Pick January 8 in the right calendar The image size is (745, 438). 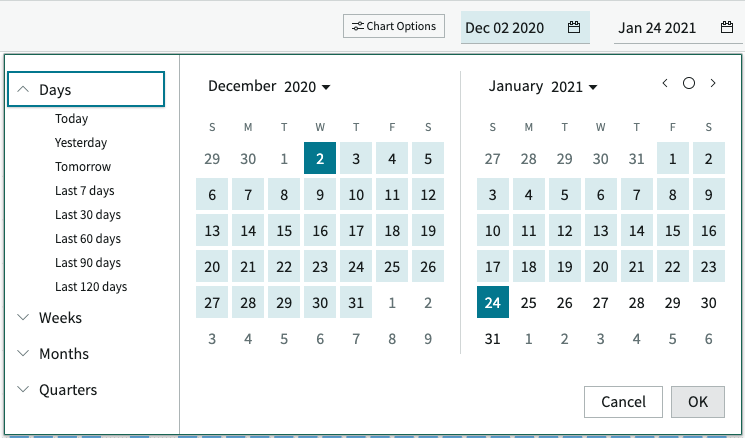click(x=672, y=194)
